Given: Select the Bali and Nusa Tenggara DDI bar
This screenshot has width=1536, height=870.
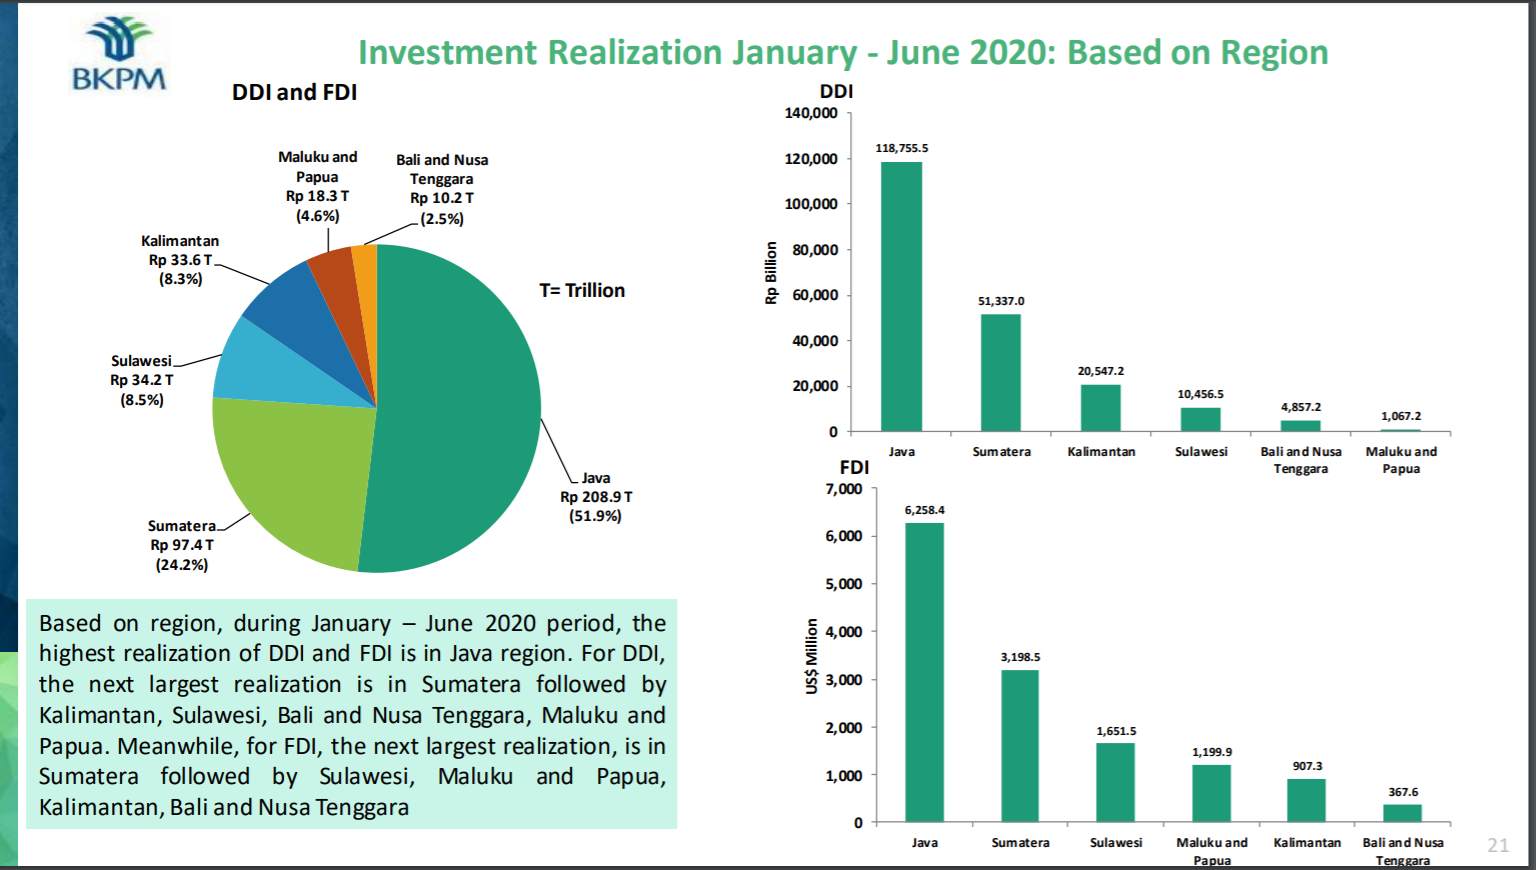Looking at the screenshot, I should (1301, 426).
